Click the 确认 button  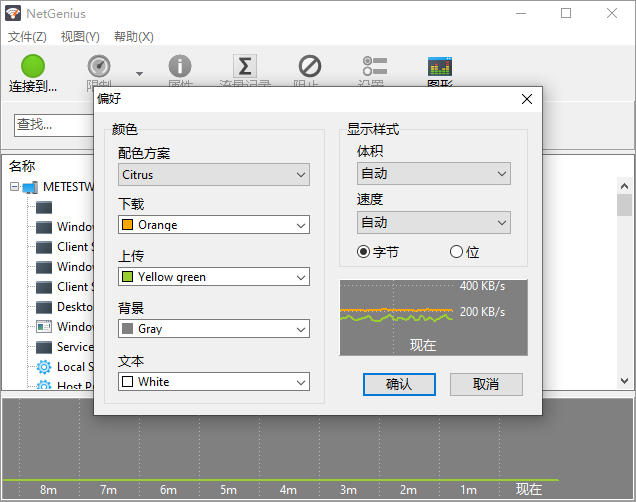point(399,384)
